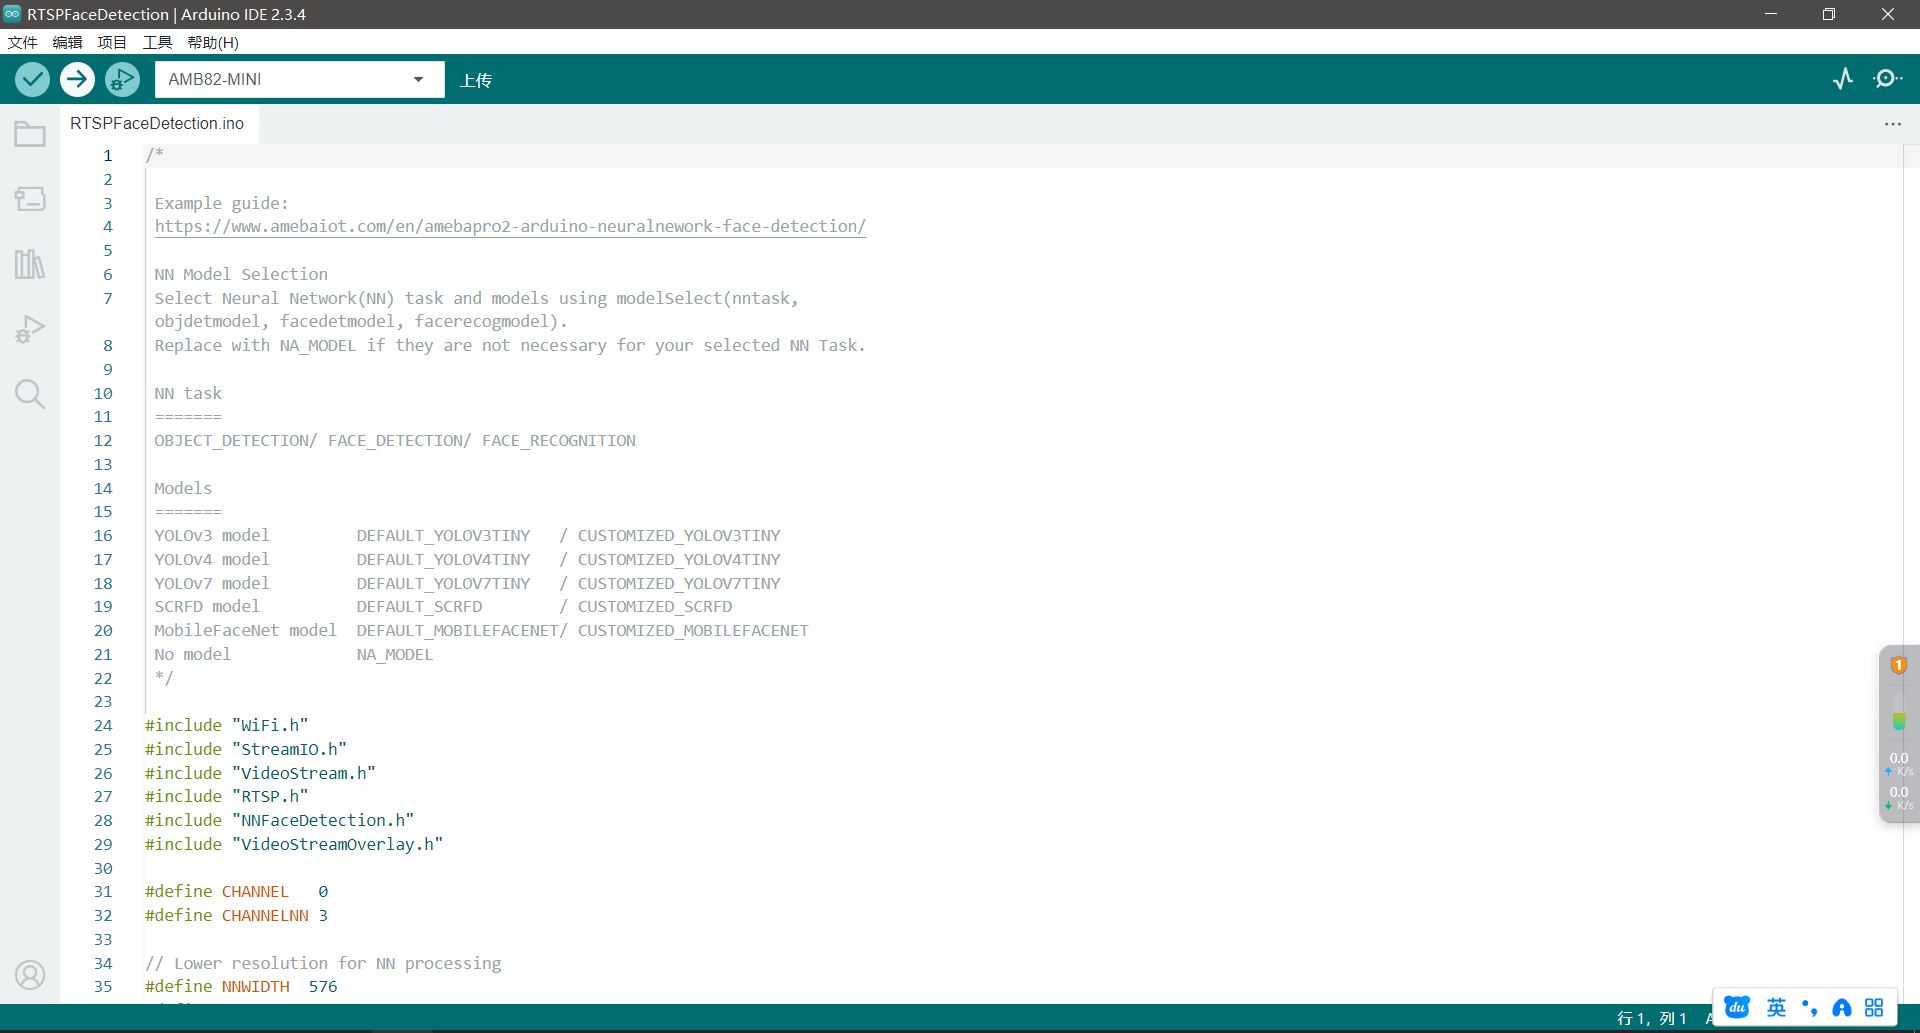Open the Debug sidebar panel
1920x1033 pixels.
coord(30,329)
